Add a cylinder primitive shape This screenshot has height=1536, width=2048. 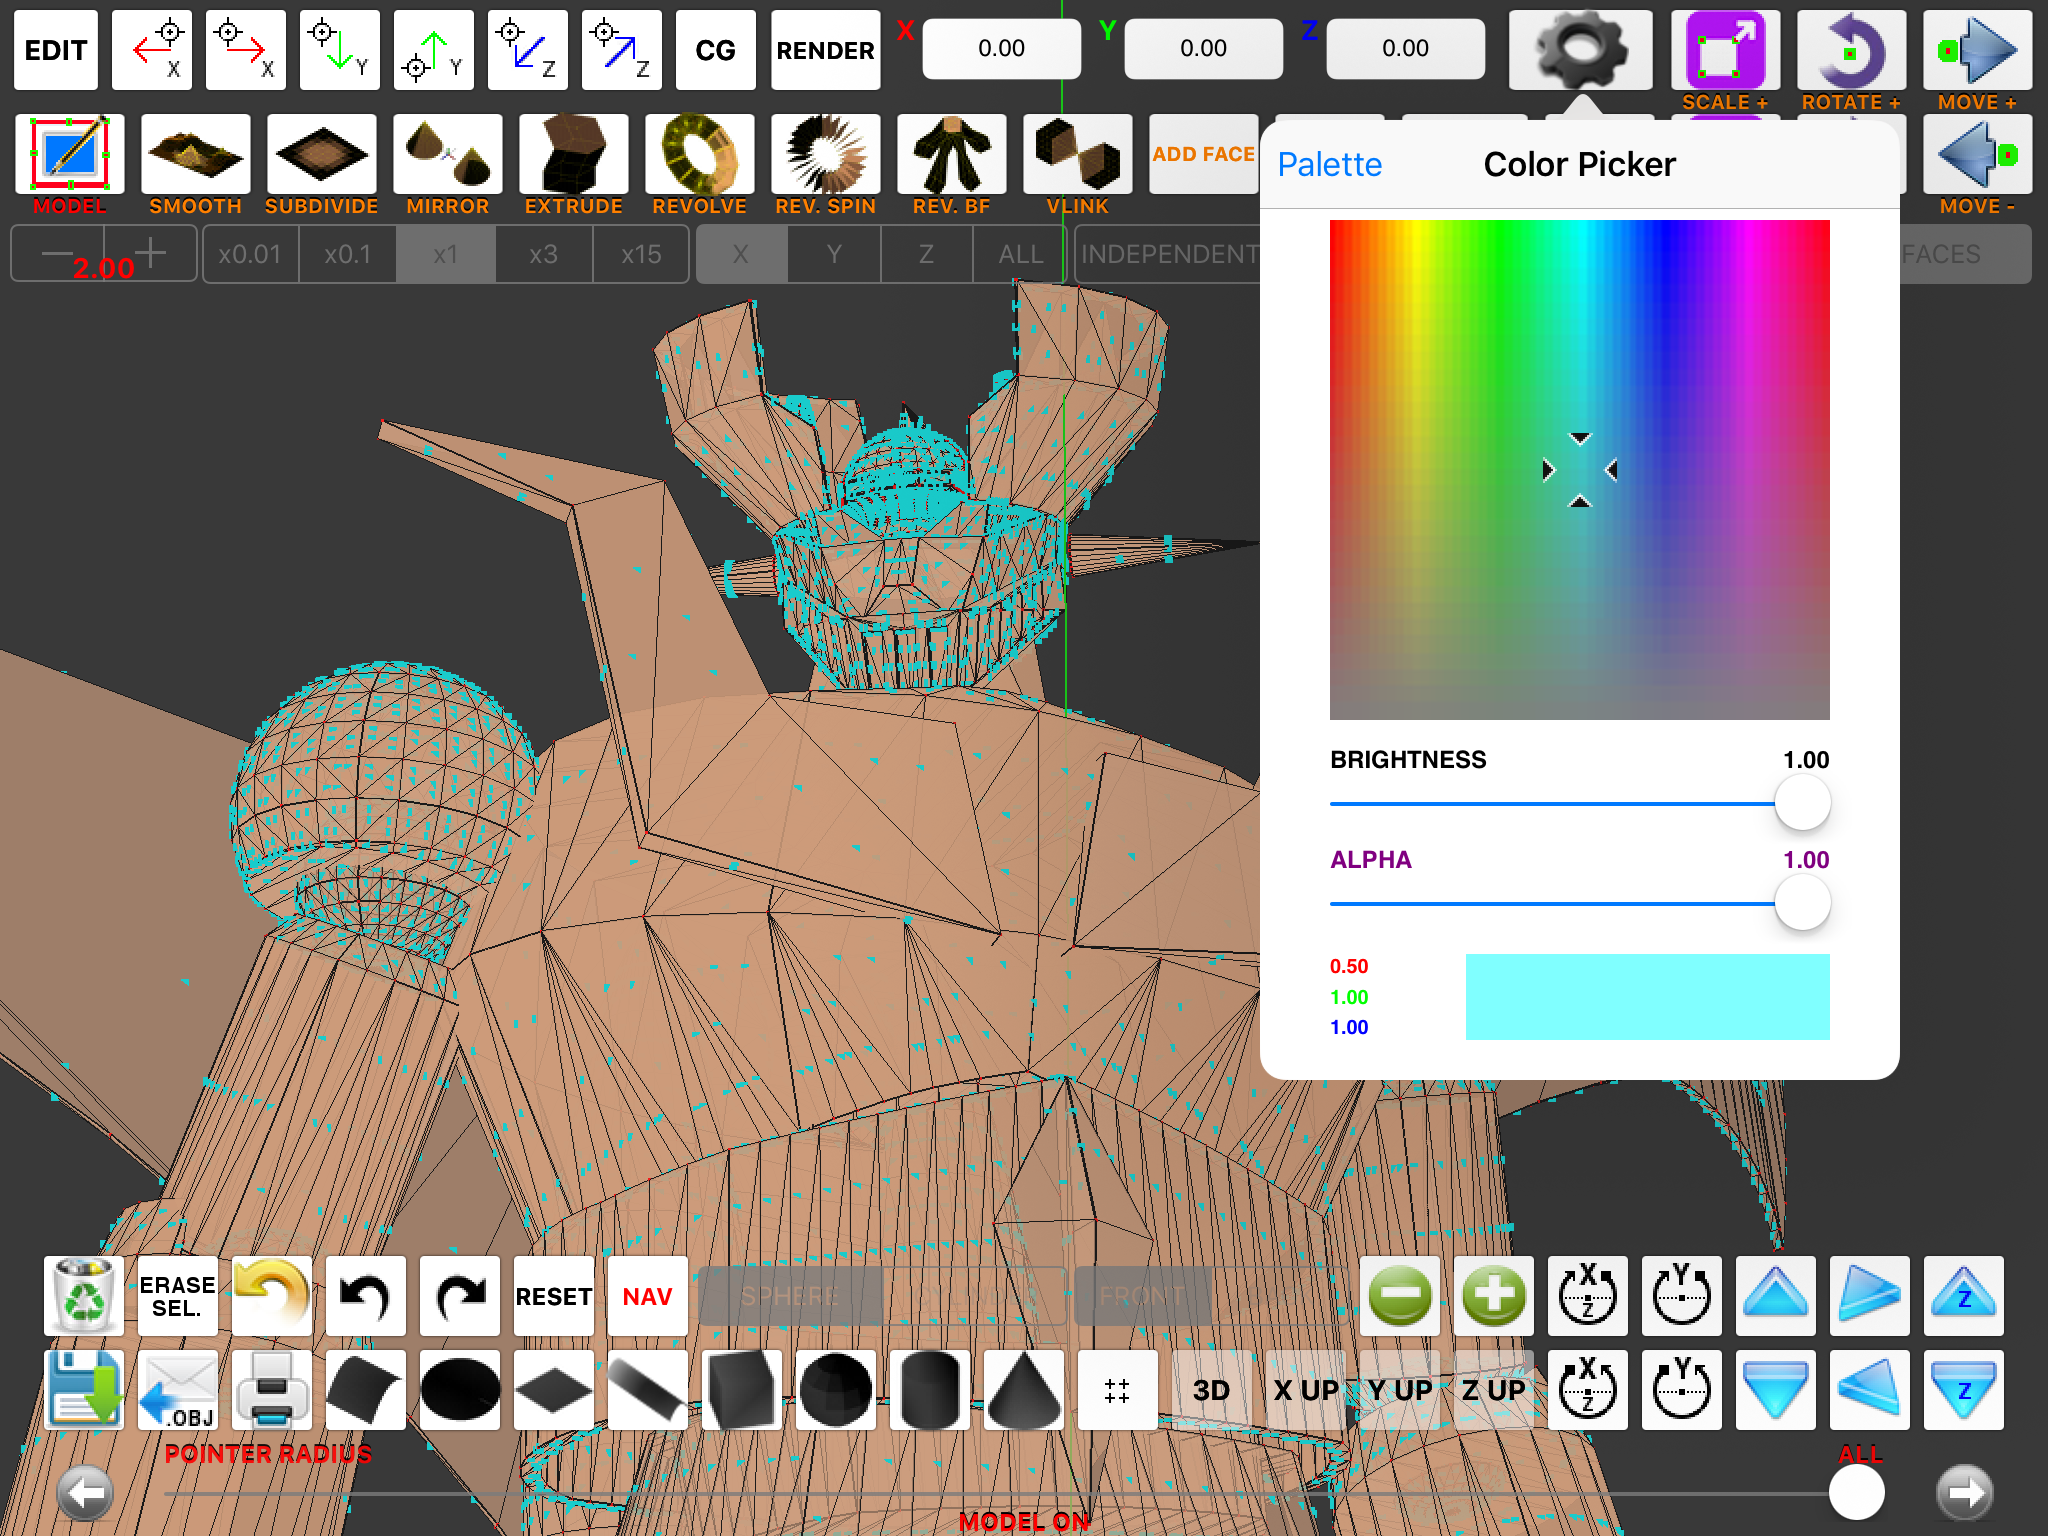coord(930,1390)
